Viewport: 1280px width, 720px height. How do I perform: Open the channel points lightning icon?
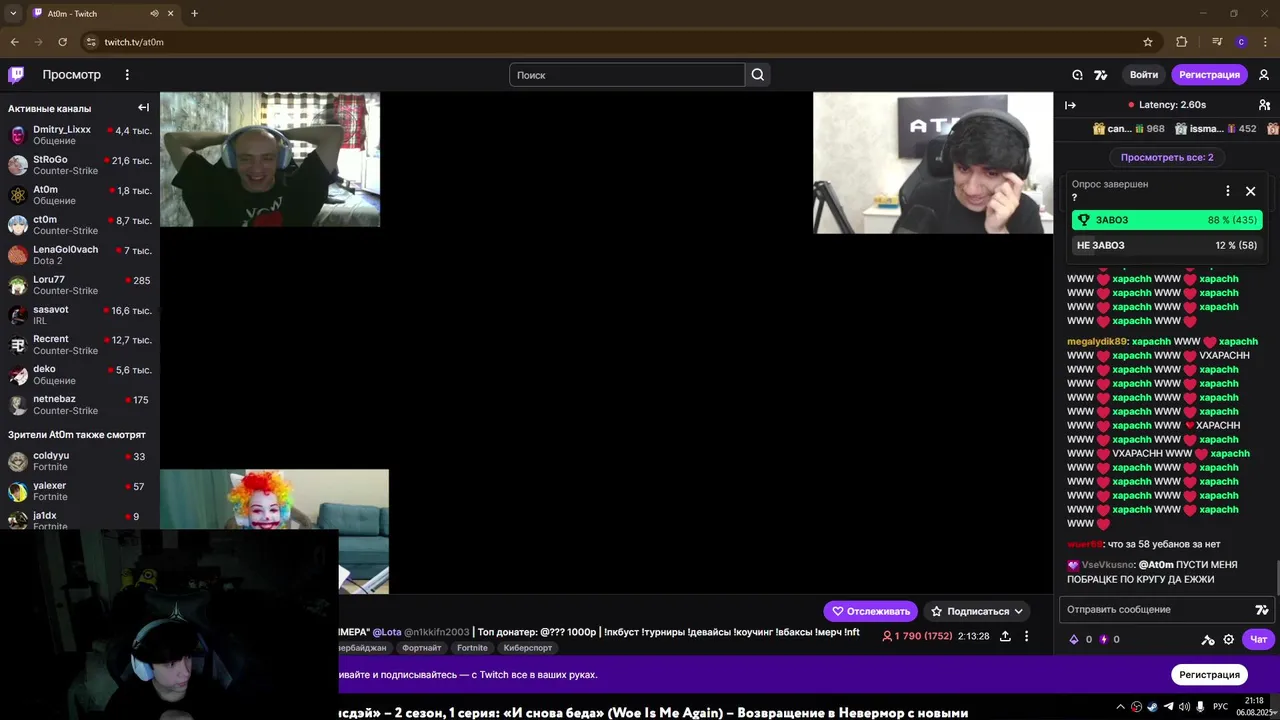point(1104,640)
